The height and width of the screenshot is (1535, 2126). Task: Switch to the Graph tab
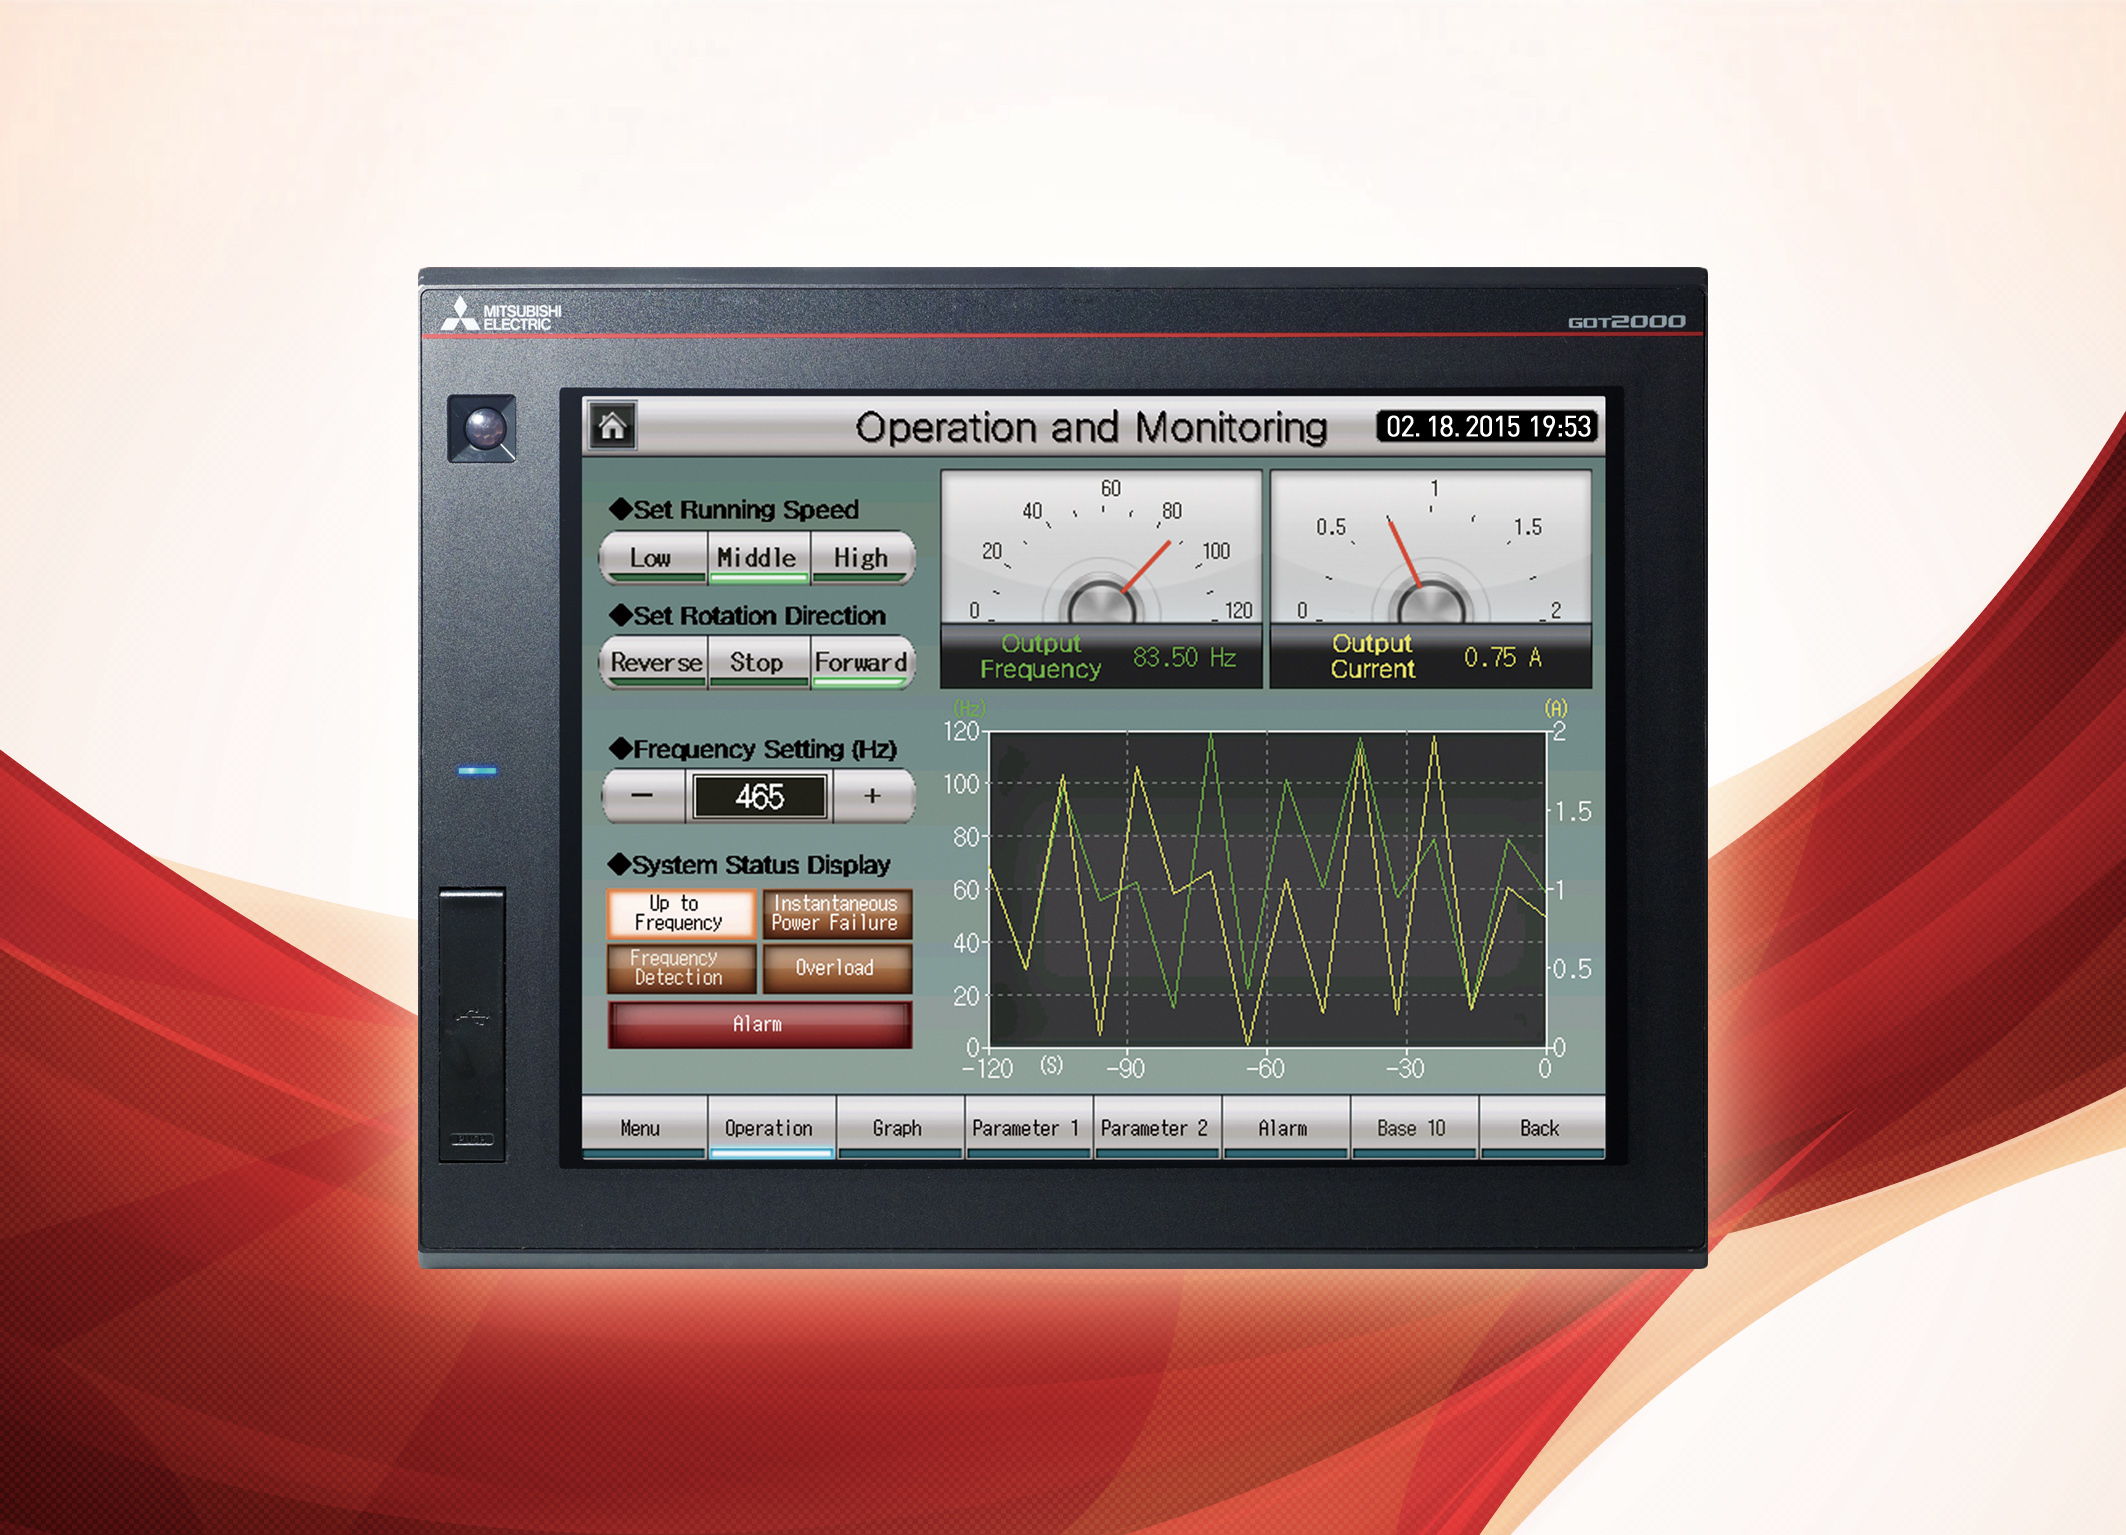pyautogui.click(x=898, y=1128)
